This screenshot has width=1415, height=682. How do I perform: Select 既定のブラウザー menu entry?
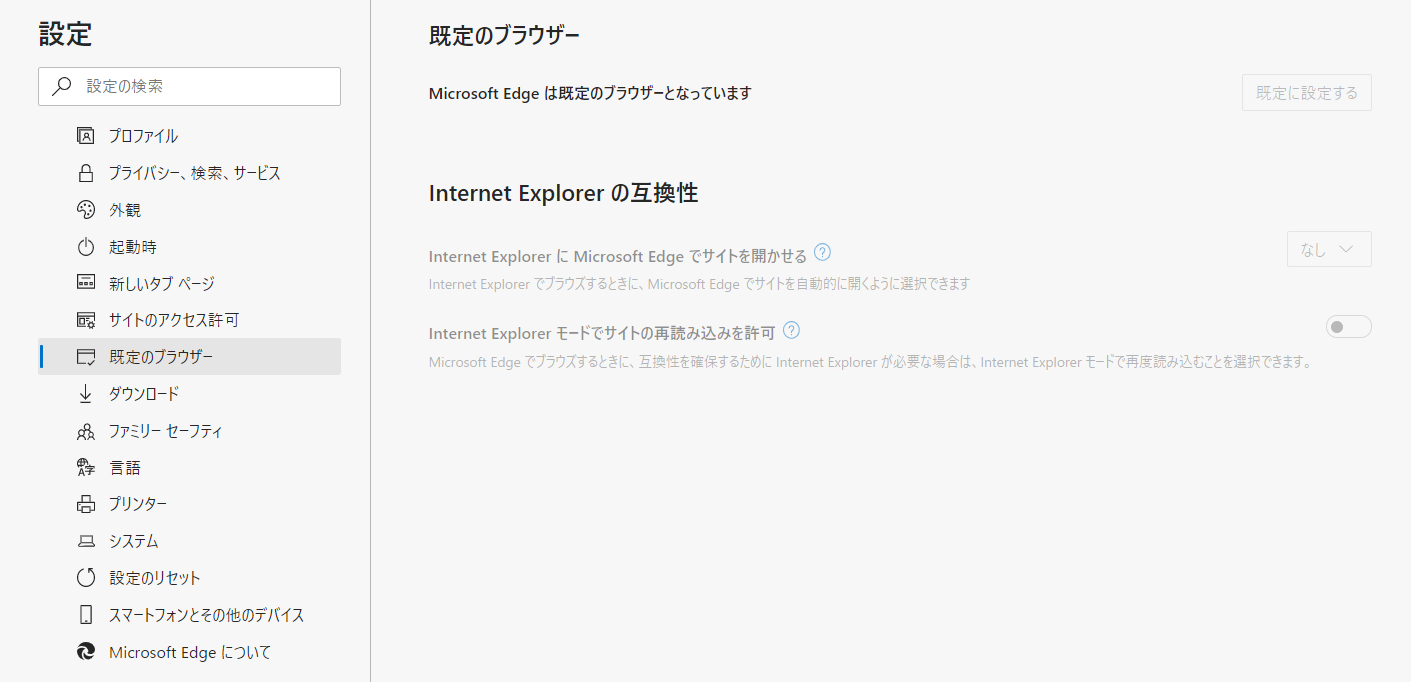[189, 357]
